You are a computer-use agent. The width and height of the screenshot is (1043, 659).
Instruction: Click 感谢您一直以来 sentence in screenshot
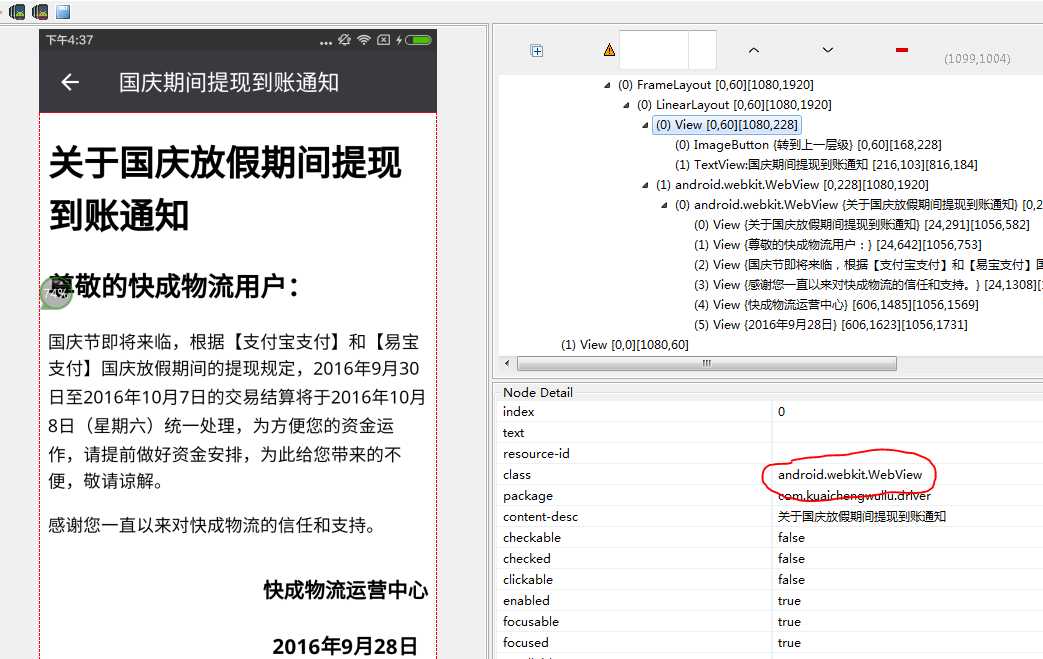[212, 525]
